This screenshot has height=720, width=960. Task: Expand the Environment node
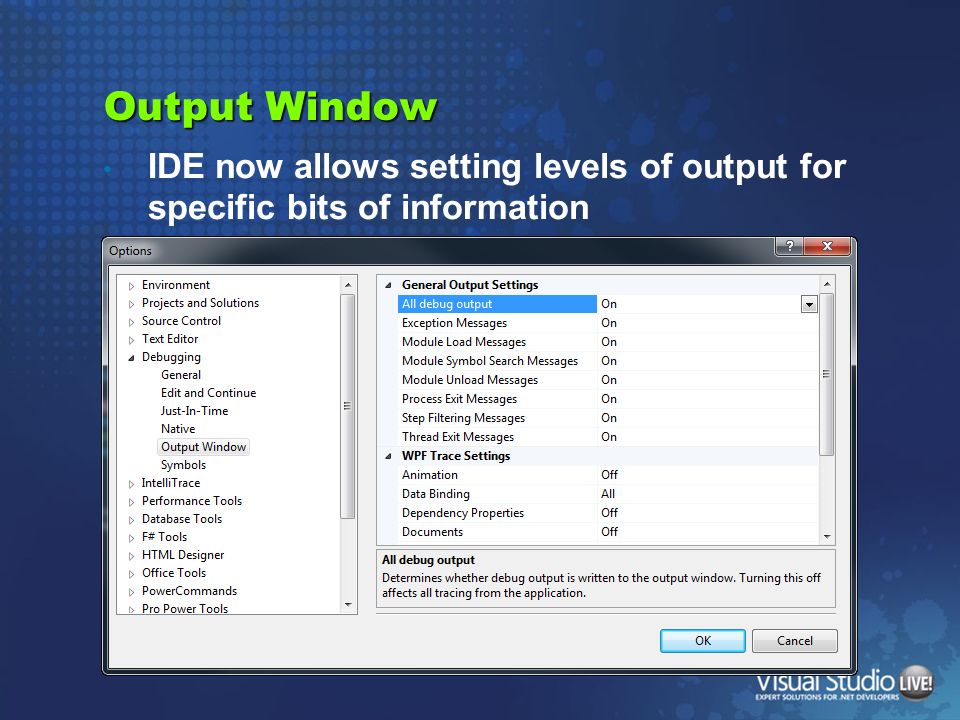click(x=131, y=286)
